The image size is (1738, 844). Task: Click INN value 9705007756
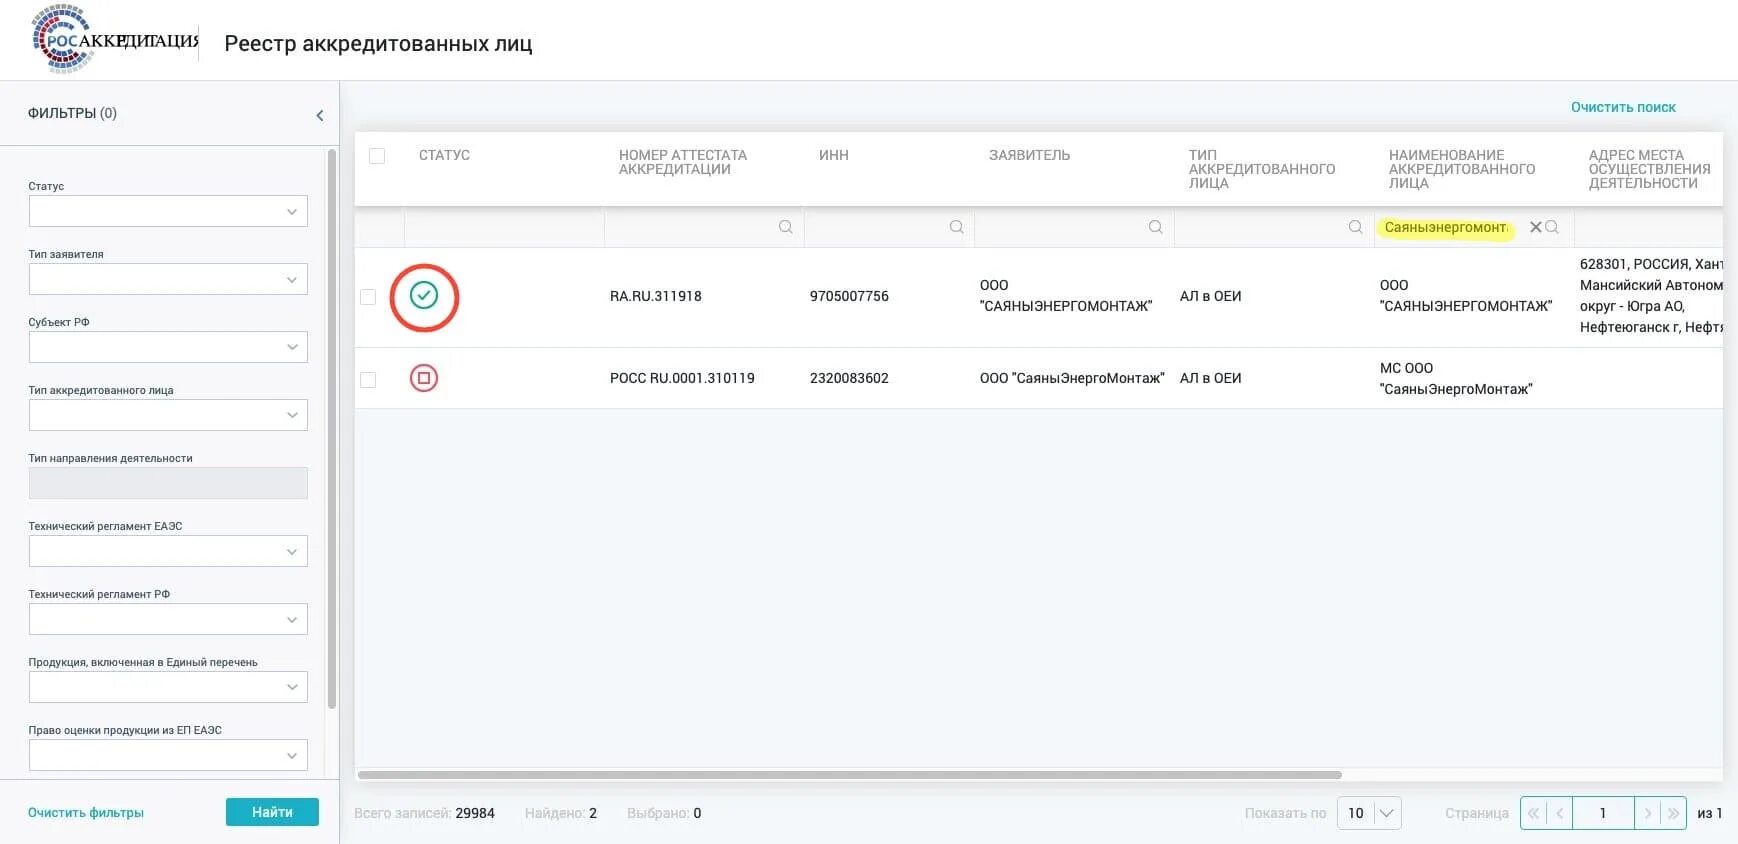point(849,296)
